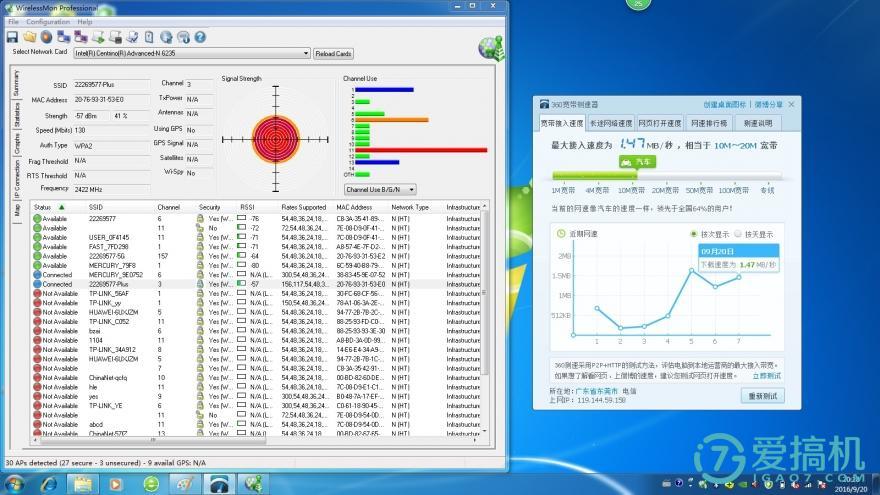Viewport: 880px width, 495px height.
Task: Select the FAST_7FD298 network row
Action: coord(256,247)
